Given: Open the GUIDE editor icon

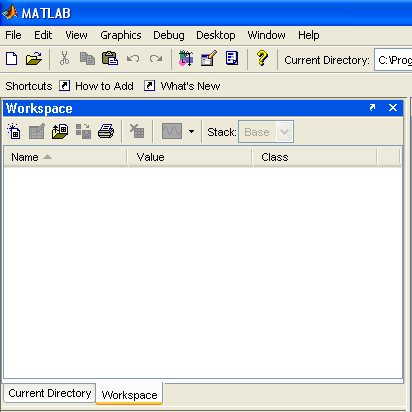Looking at the screenshot, I should click(x=209, y=58).
